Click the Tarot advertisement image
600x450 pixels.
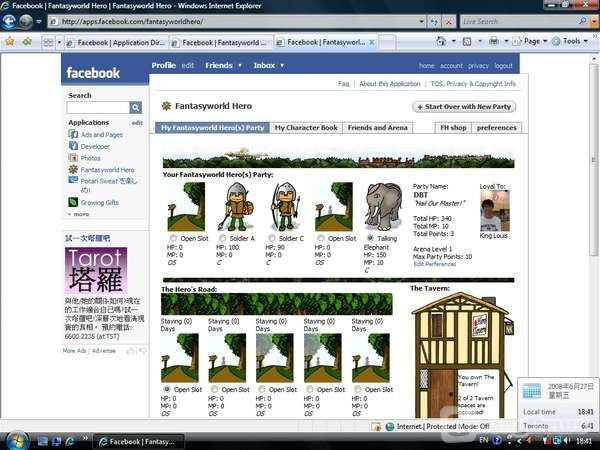96,271
